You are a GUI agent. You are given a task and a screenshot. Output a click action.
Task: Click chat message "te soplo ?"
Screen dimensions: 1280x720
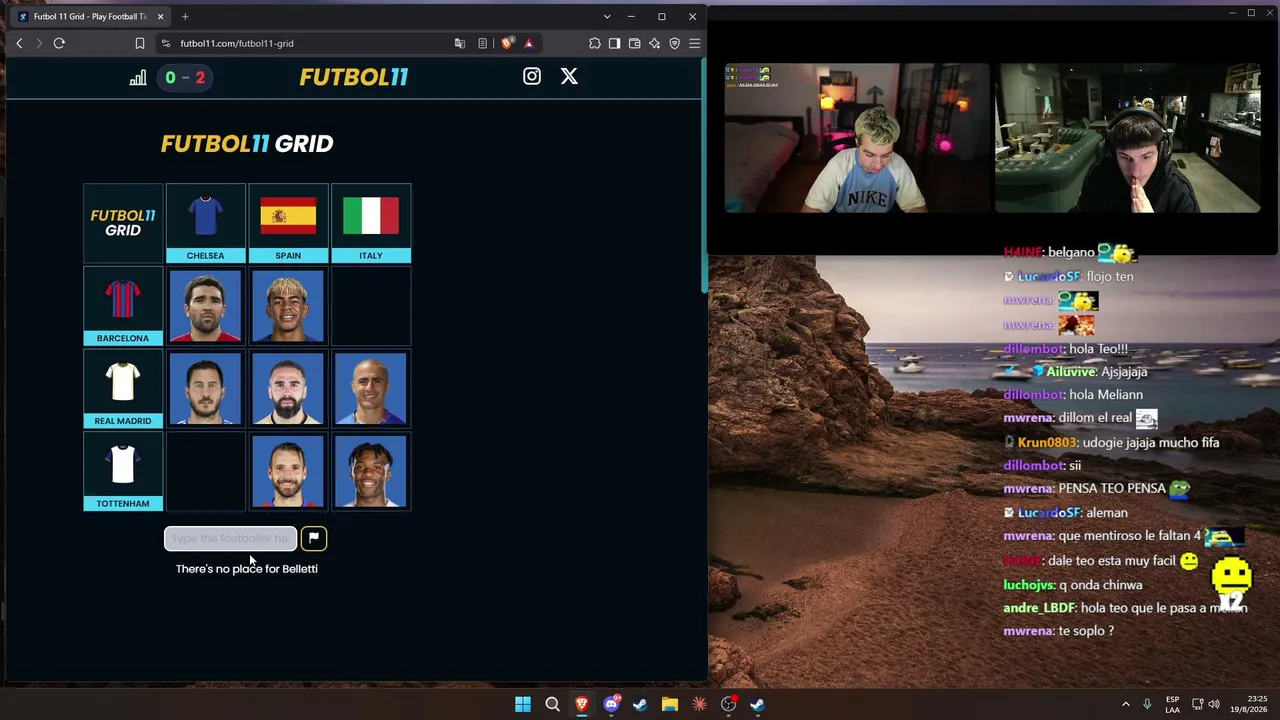pyautogui.click(x=1085, y=631)
